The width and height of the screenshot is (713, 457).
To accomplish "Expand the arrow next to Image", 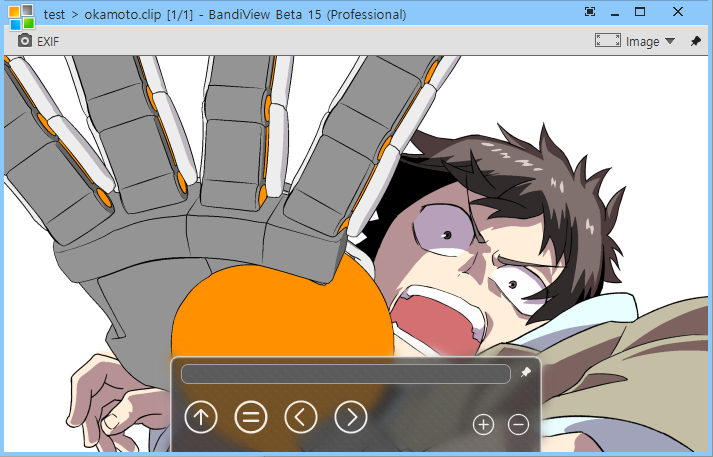I will (670, 41).
